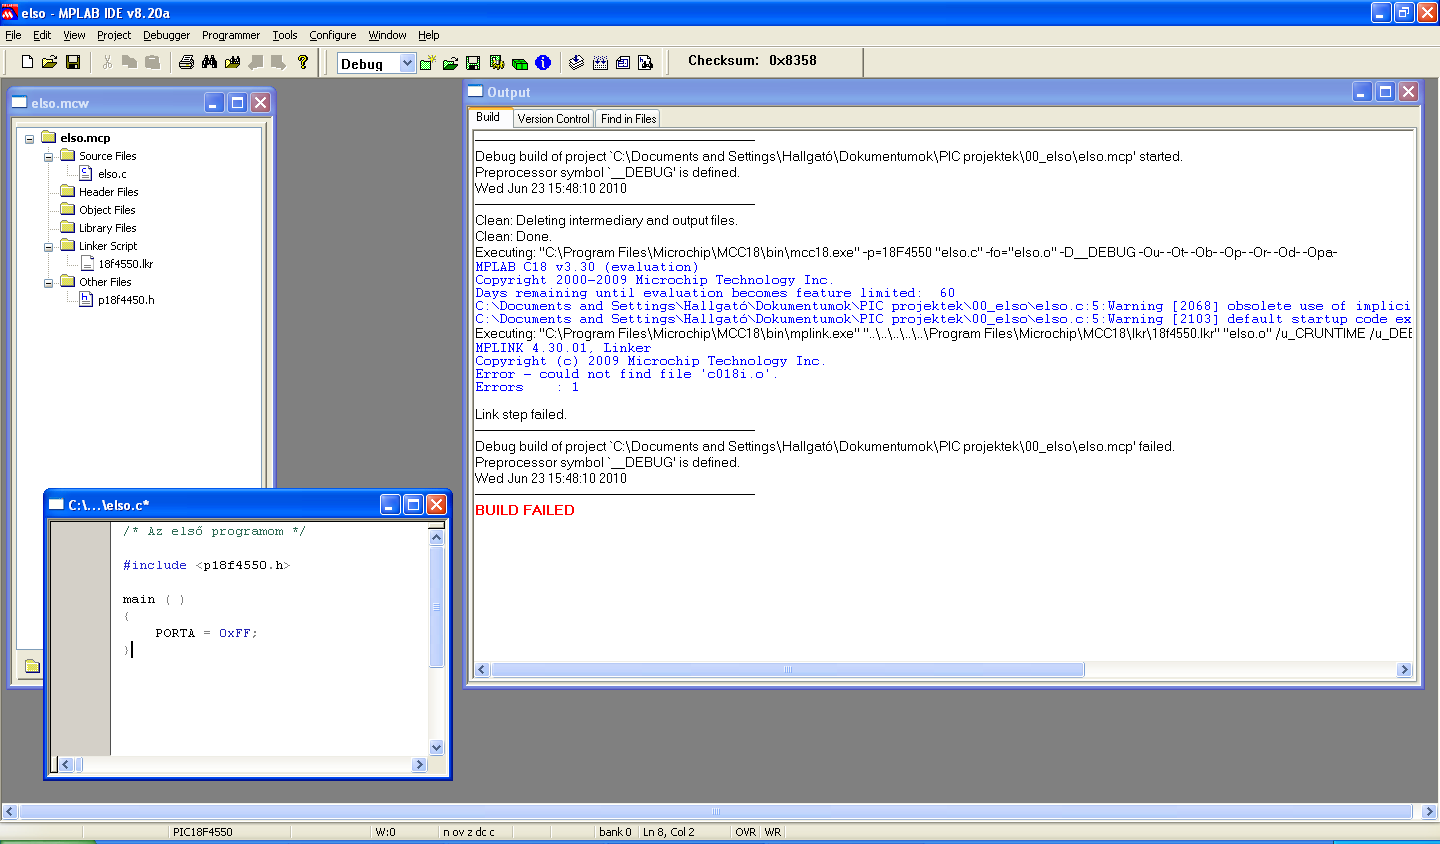Screen dimensions: 1440x844
Task: Click the PIC18F4550 device in the status bar
Action: [x=203, y=832]
